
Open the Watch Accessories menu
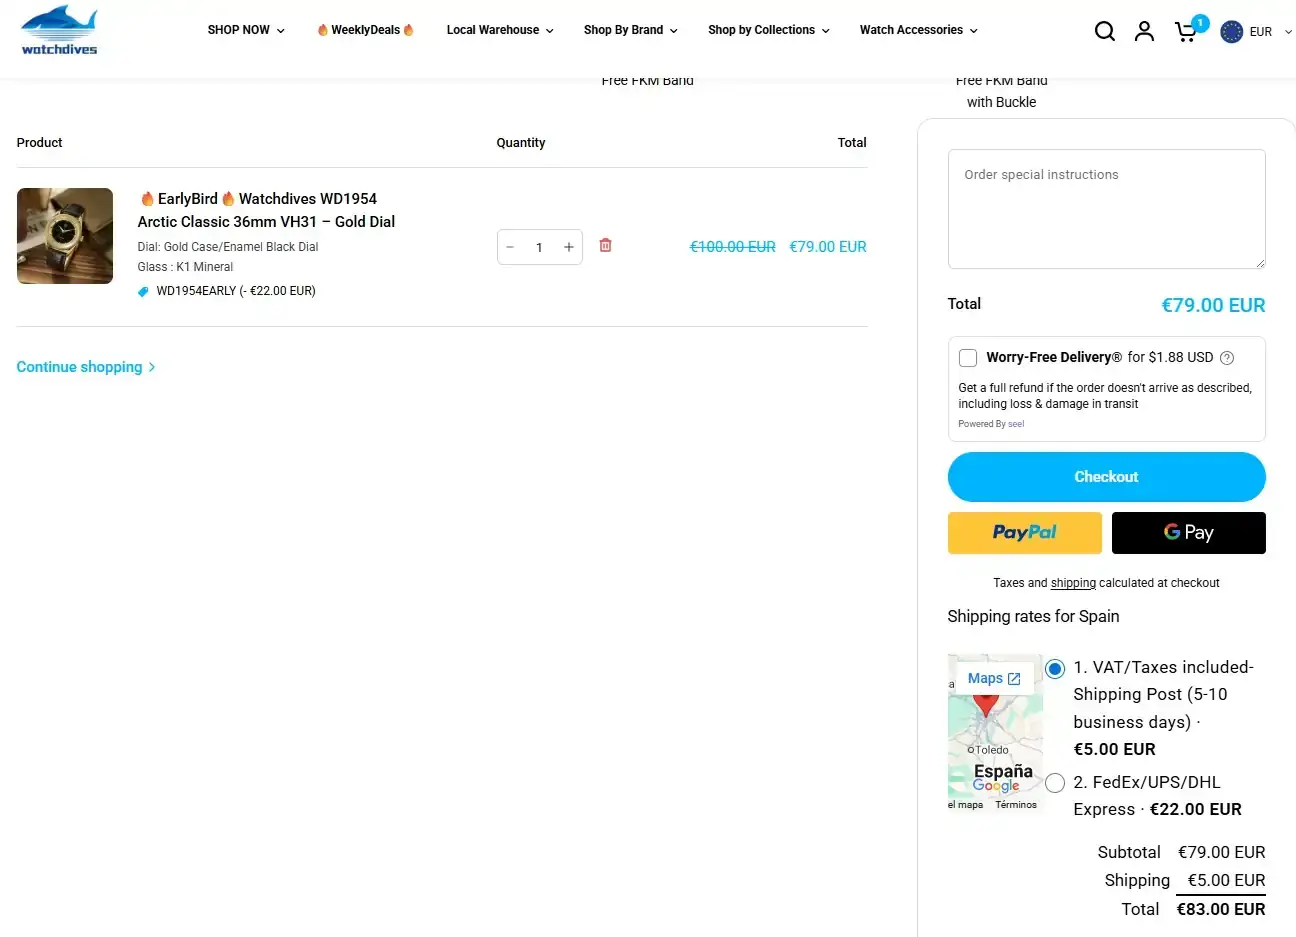918,30
